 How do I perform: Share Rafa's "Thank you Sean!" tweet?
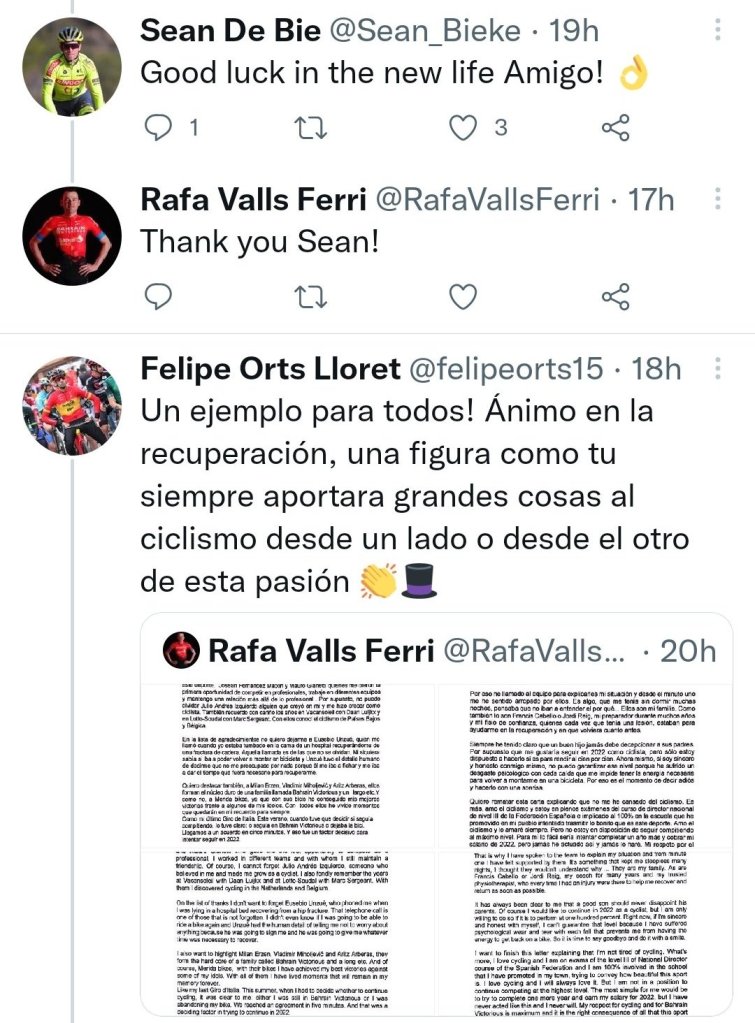[x=616, y=296]
